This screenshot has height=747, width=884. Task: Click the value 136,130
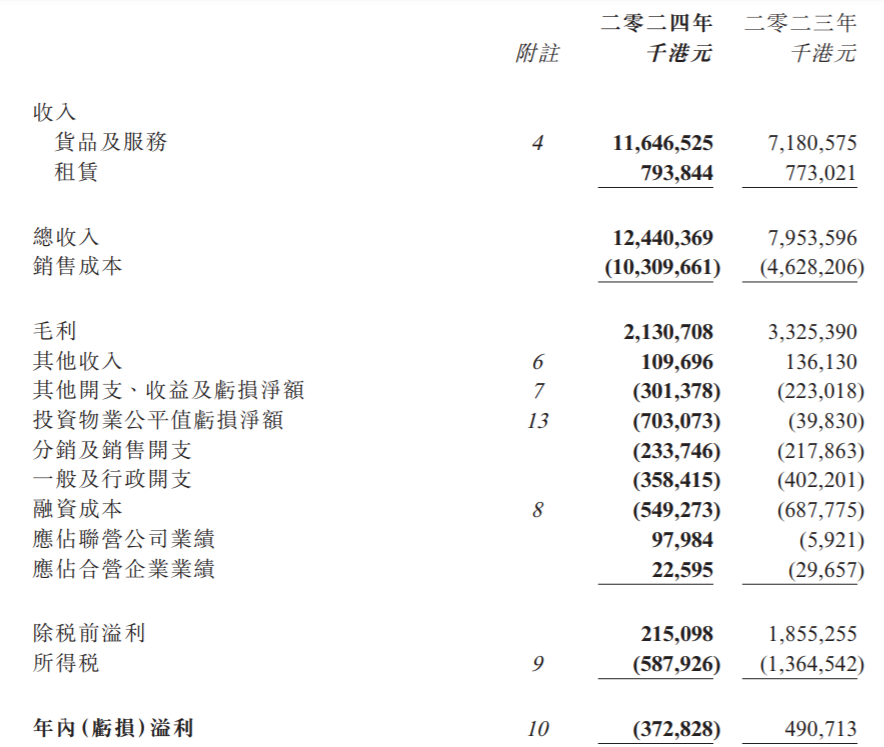click(x=821, y=362)
